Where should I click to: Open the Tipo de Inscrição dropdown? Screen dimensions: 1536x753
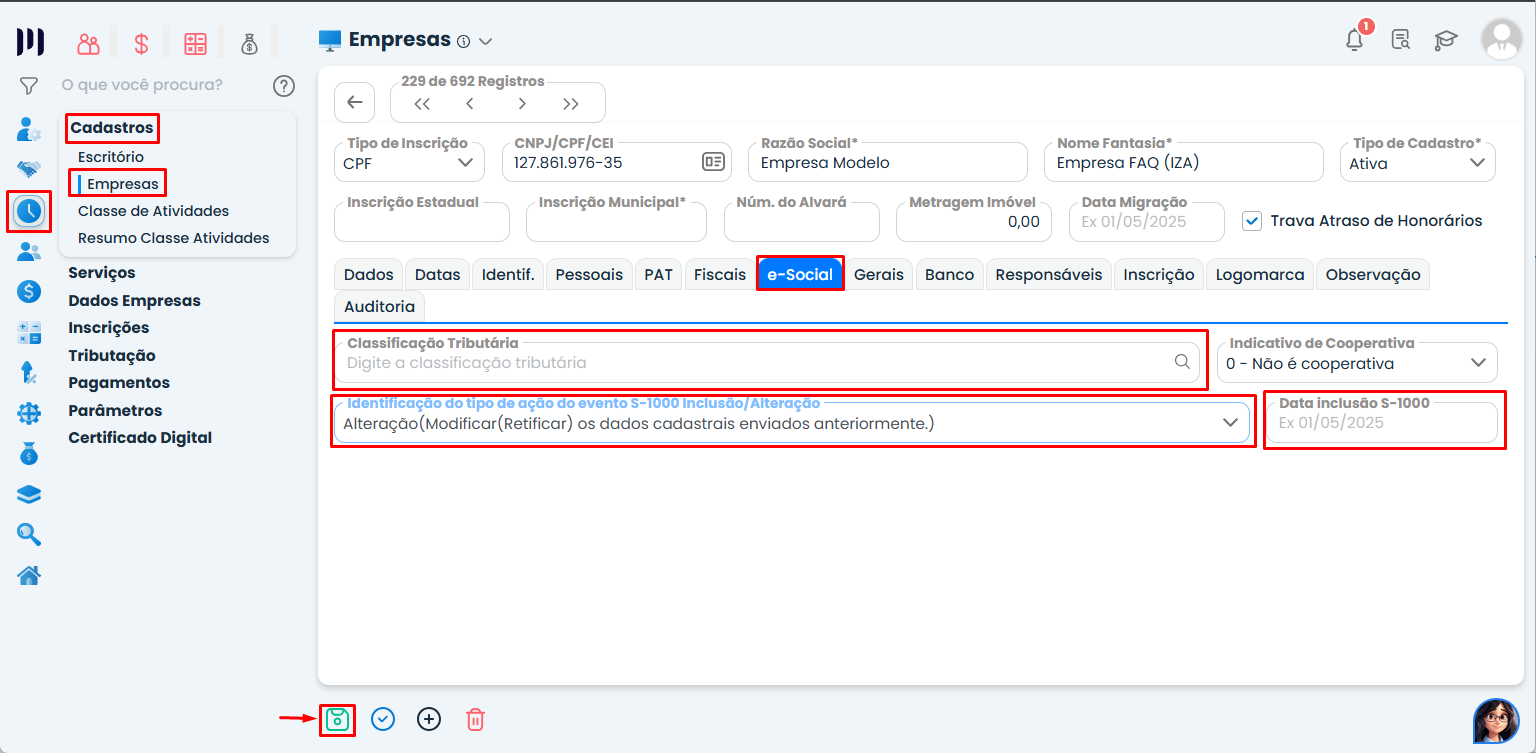pos(409,162)
